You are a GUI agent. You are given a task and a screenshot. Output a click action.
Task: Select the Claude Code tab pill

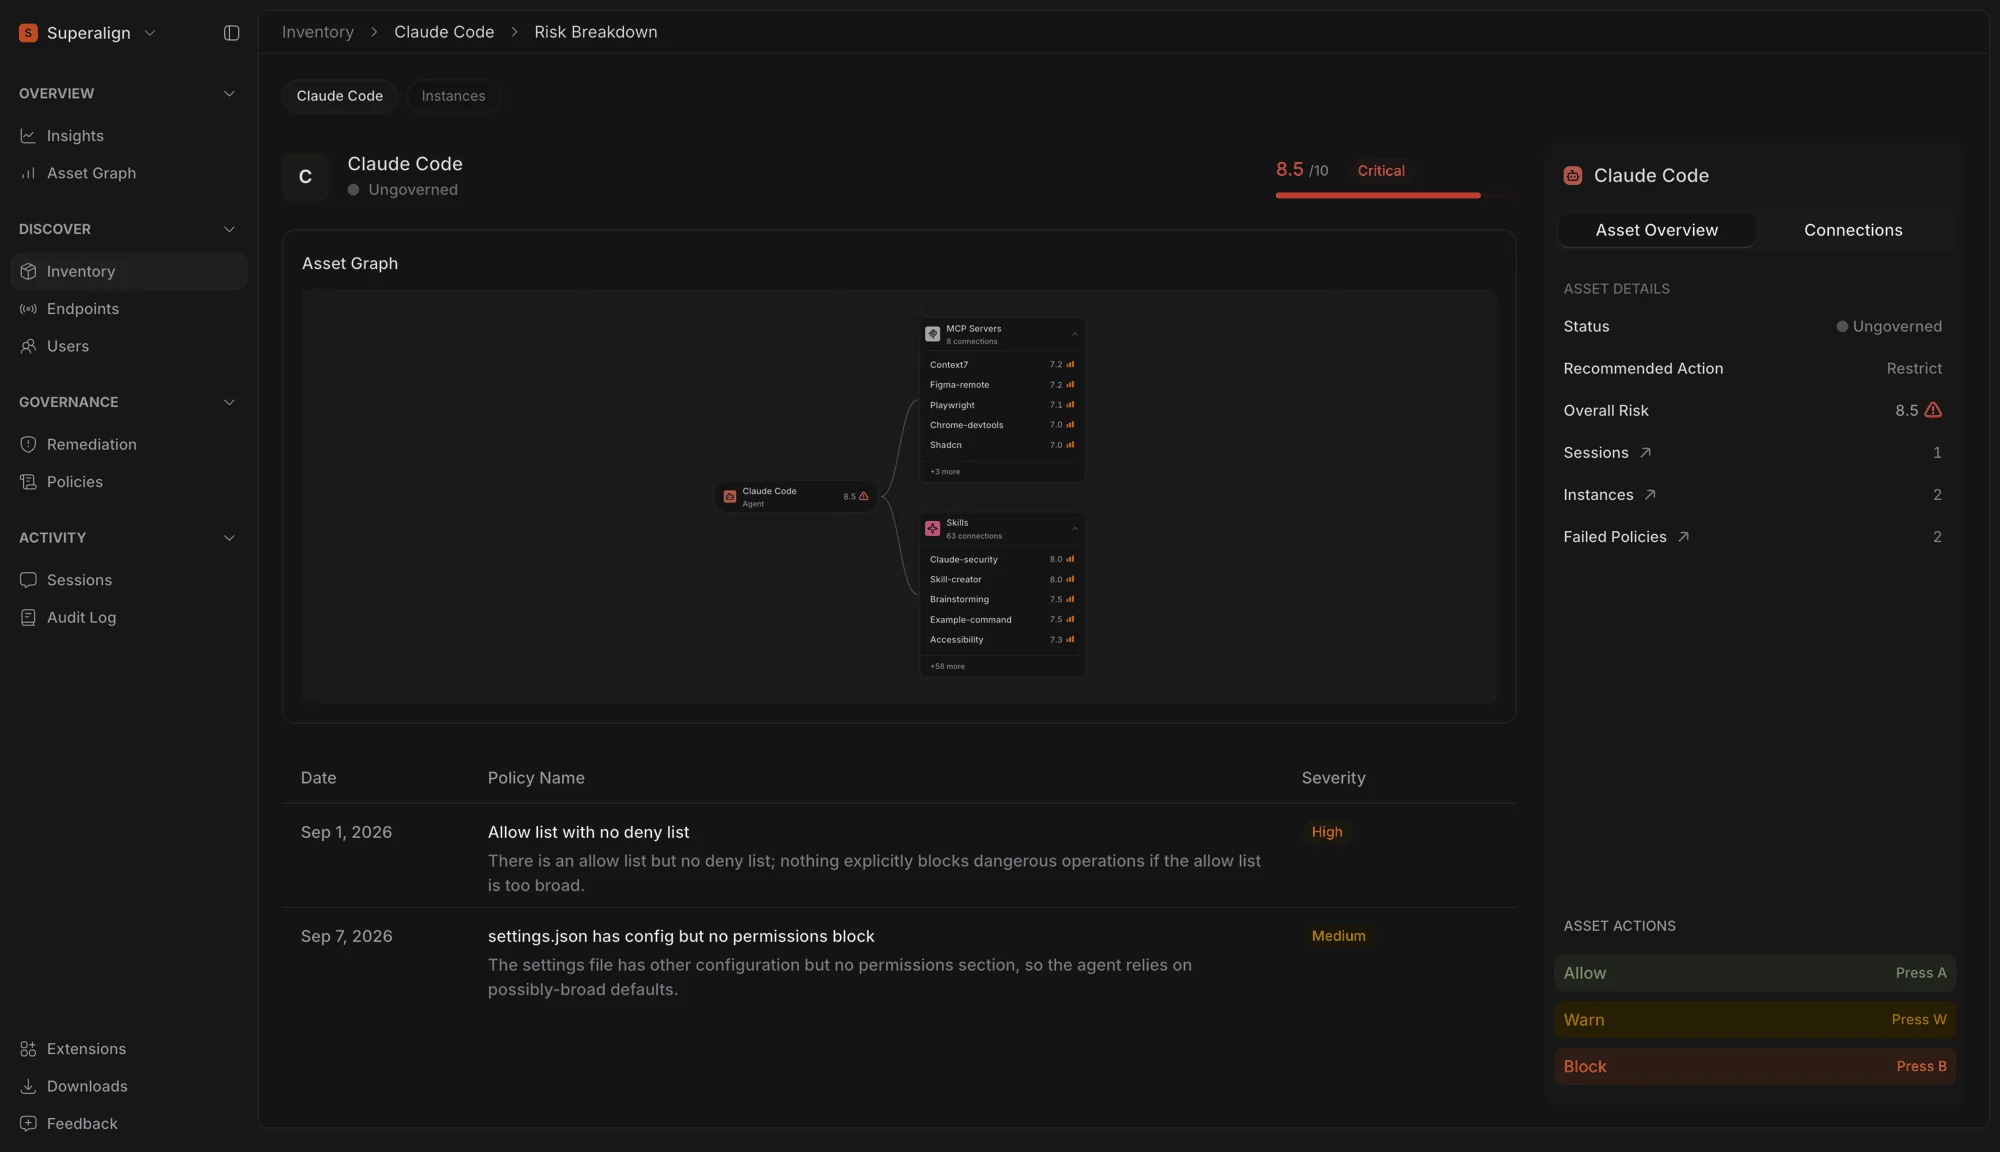pyautogui.click(x=340, y=96)
